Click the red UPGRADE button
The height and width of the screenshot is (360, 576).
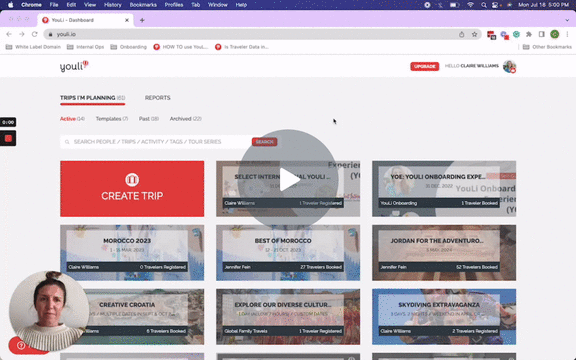coord(424,66)
